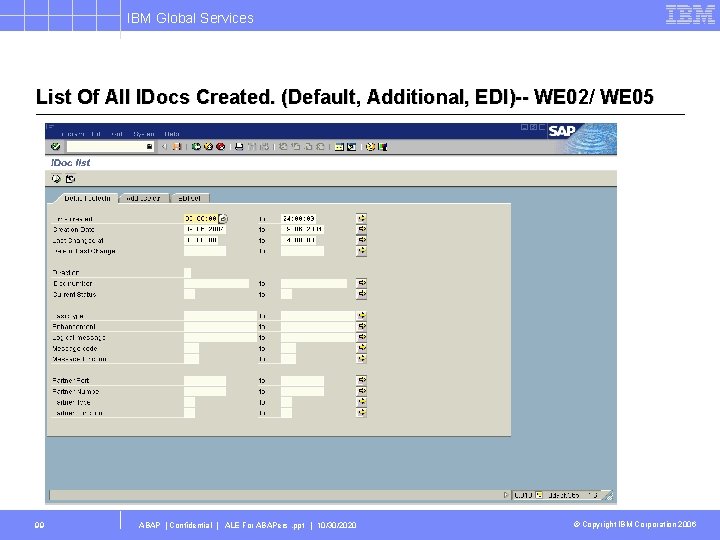Click the Basic type from field
The width and height of the screenshot is (720, 540).
[x=220, y=315]
